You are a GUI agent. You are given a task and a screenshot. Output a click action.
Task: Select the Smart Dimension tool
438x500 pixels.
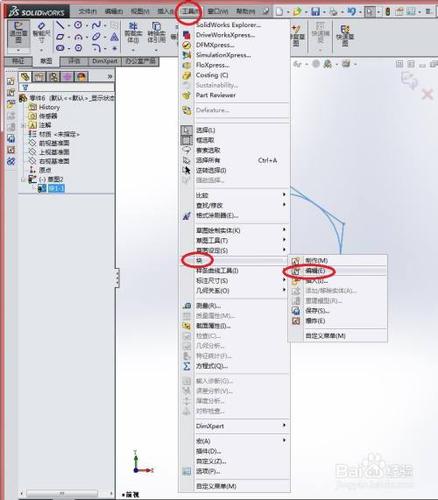click(41, 33)
